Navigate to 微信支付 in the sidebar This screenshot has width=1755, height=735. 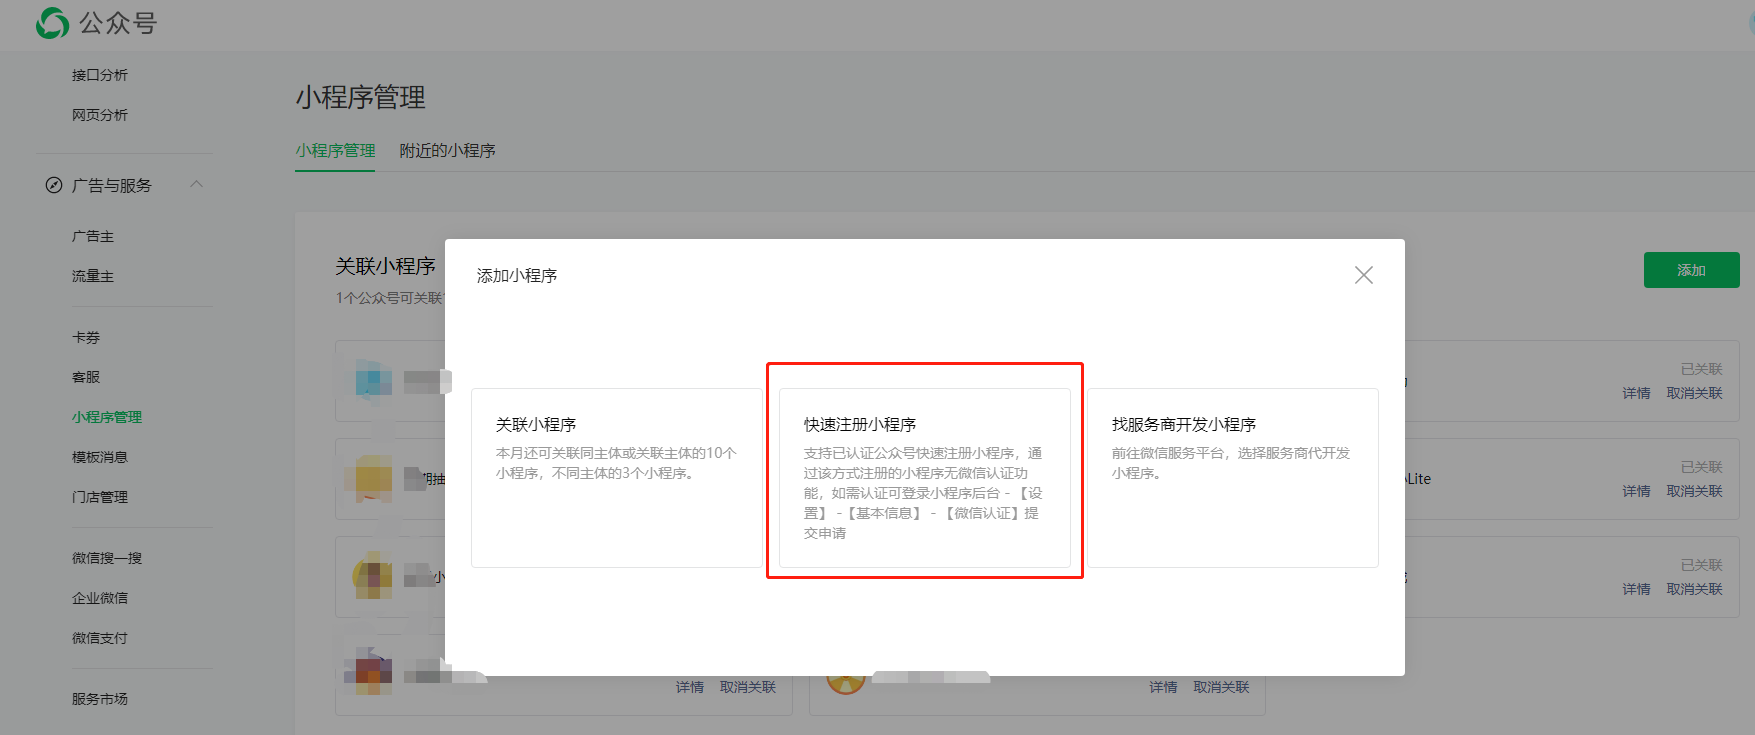tap(100, 638)
